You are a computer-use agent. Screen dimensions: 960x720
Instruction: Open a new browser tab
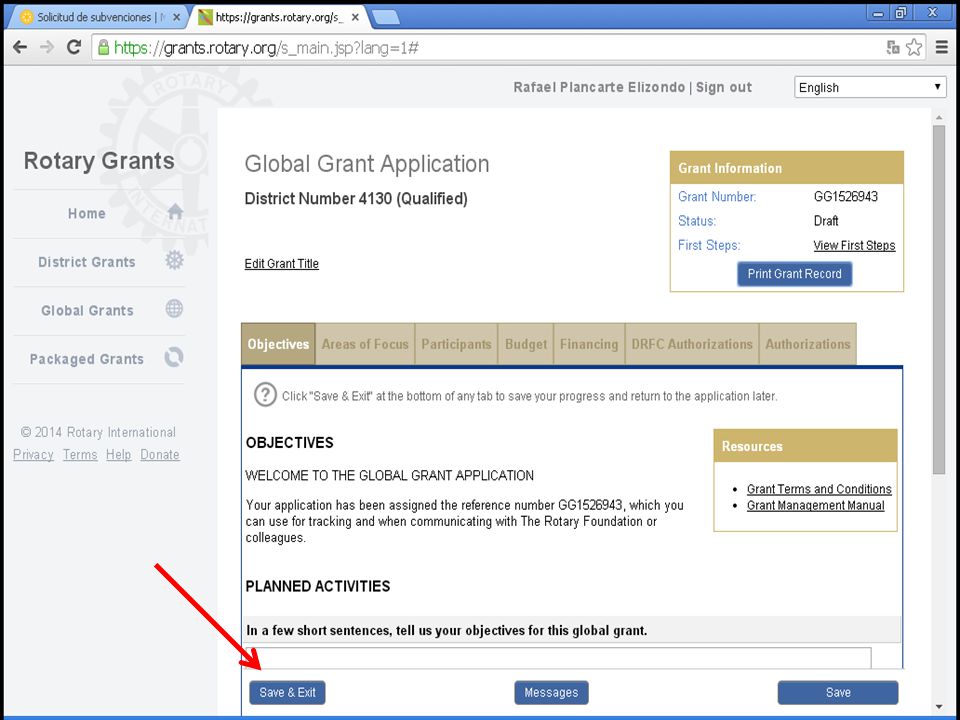tap(386, 18)
